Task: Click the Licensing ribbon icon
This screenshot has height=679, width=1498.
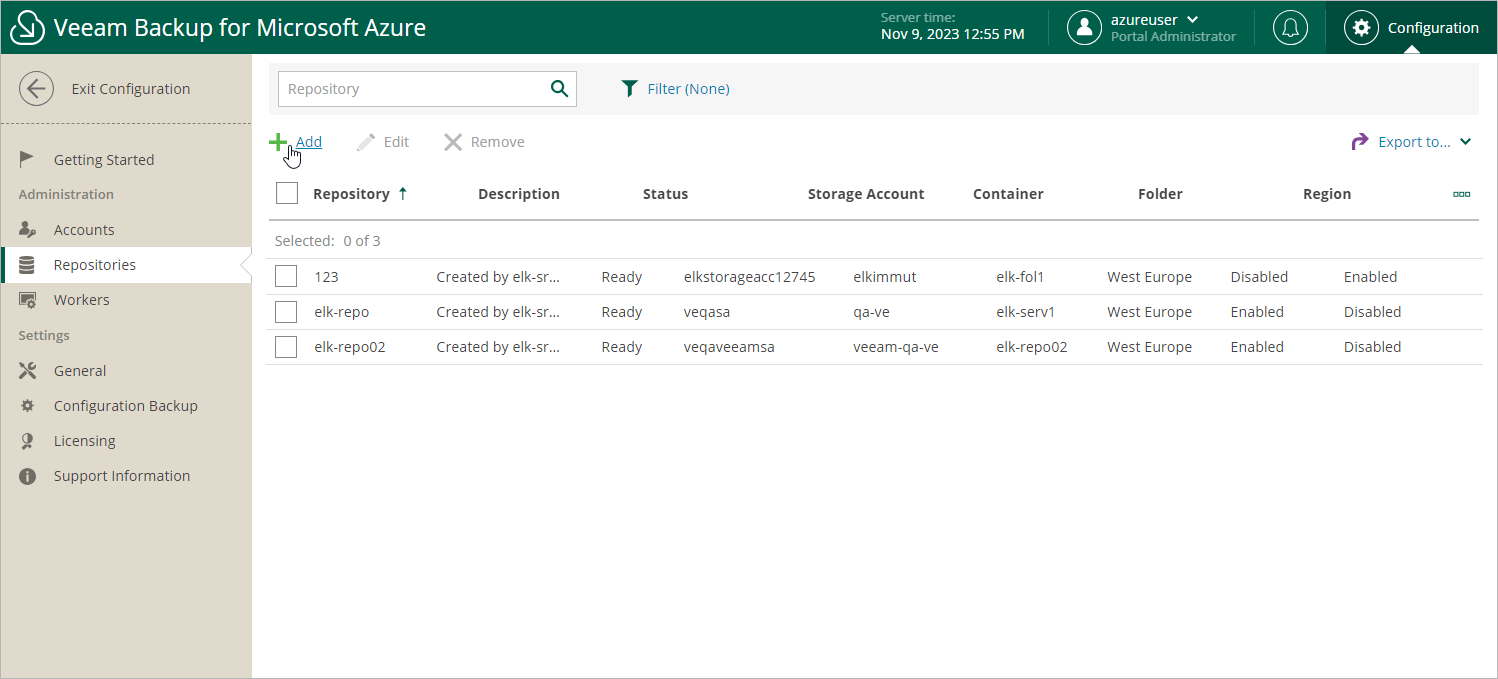Action: [x=28, y=441]
